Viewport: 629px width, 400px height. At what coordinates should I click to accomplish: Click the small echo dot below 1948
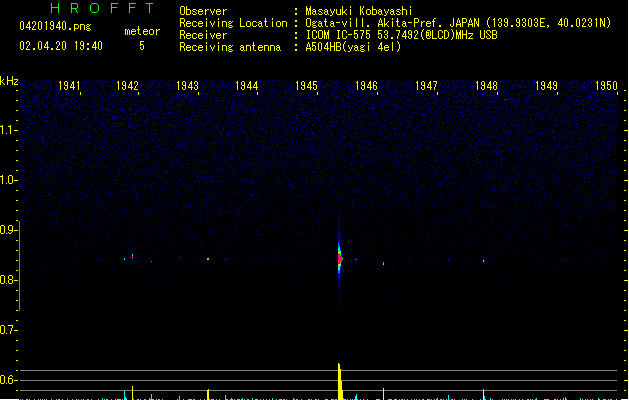483,261
